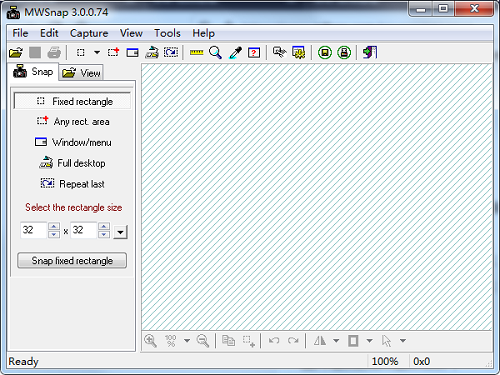The height and width of the screenshot is (375, 500).
Task: Select Repeat last snap mode
Action: tap(72, 184)
